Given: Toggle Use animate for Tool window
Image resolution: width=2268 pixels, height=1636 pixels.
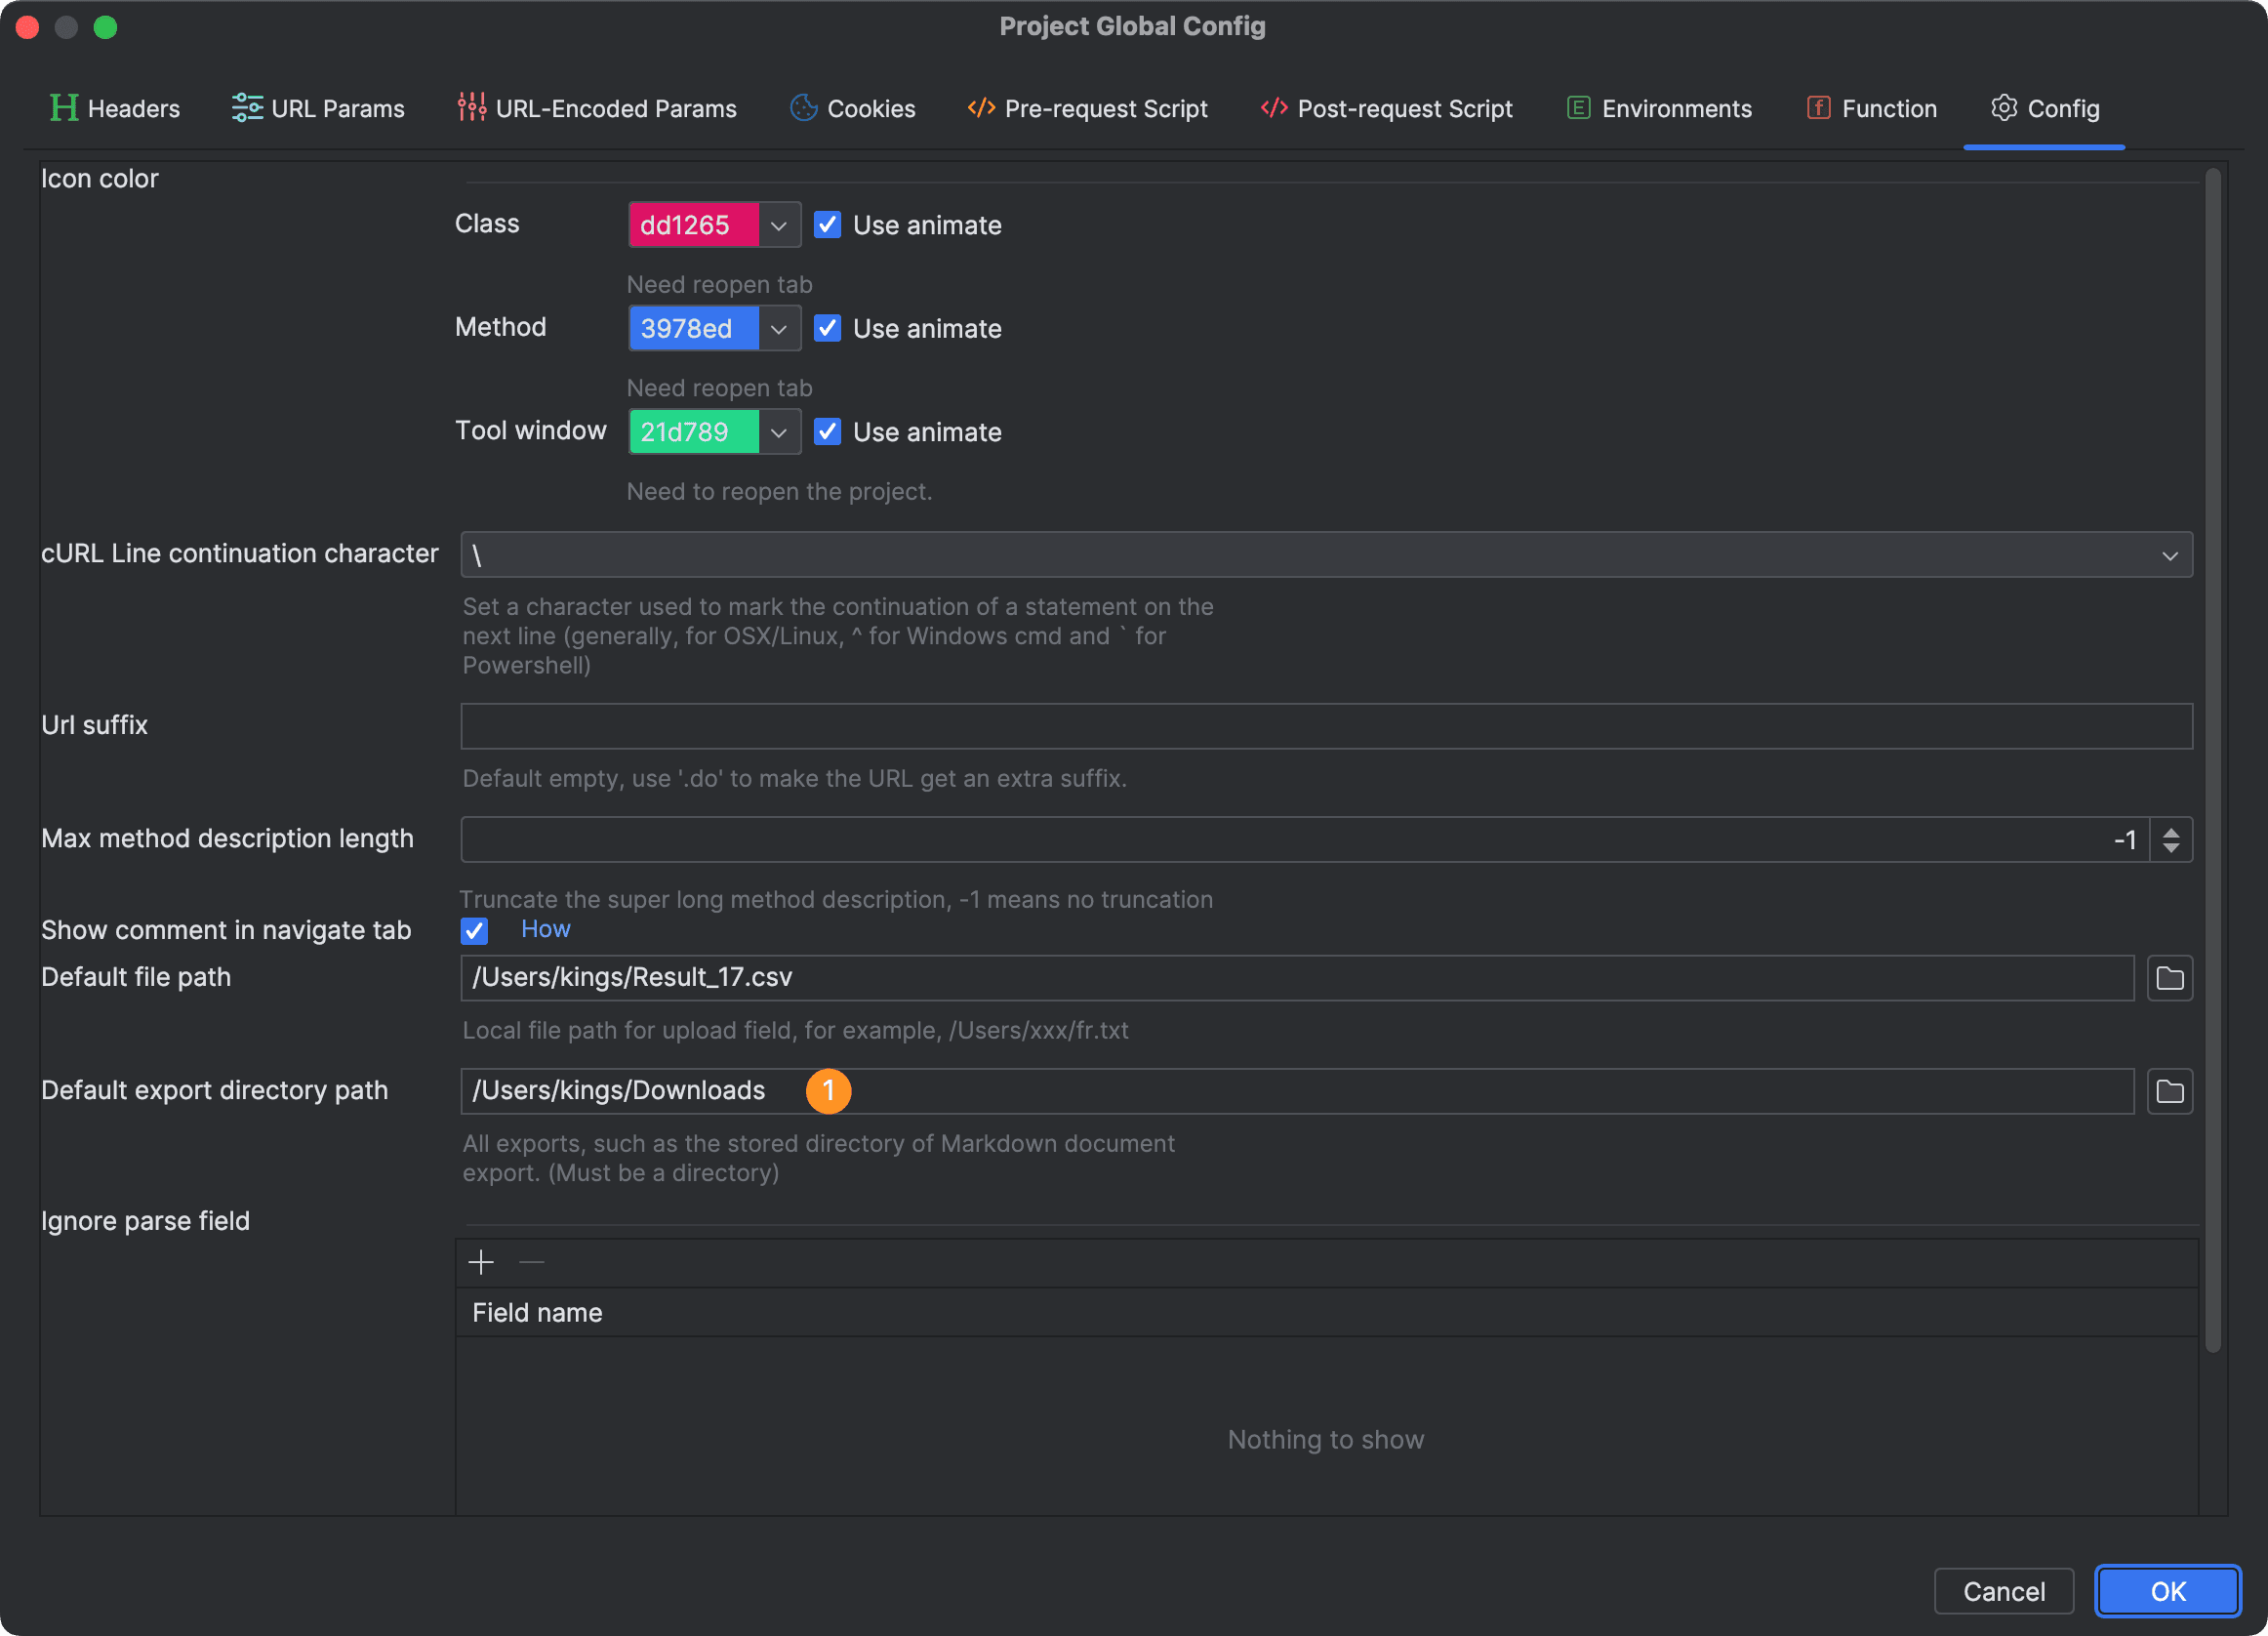Looking at the screenshot, I should [827, 432].
